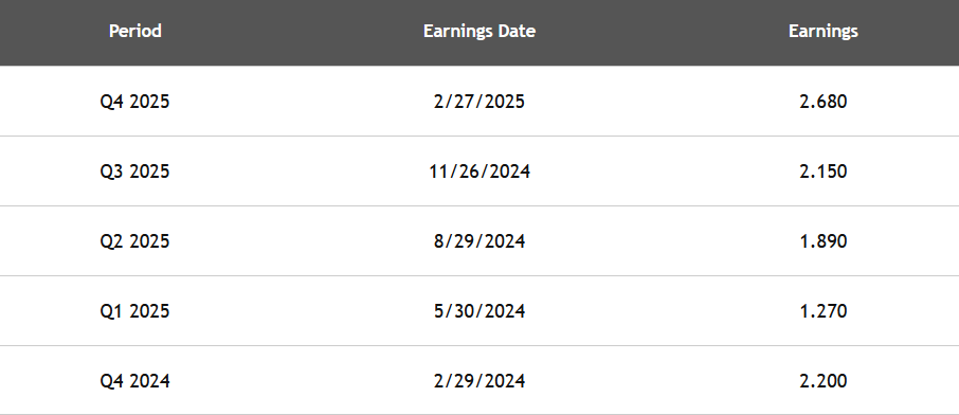Click the 11/26/2024 earnings date

point(480,171)
